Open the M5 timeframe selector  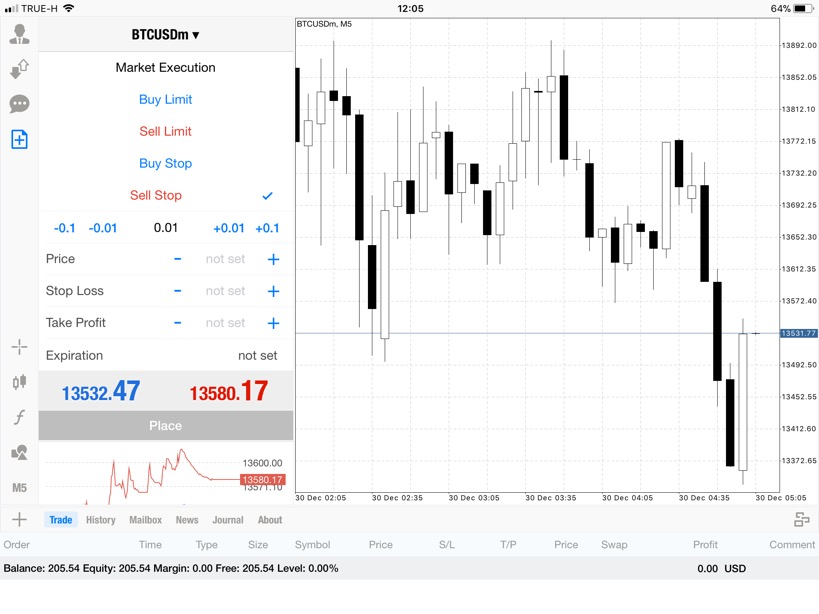click(x=19, y=488)
